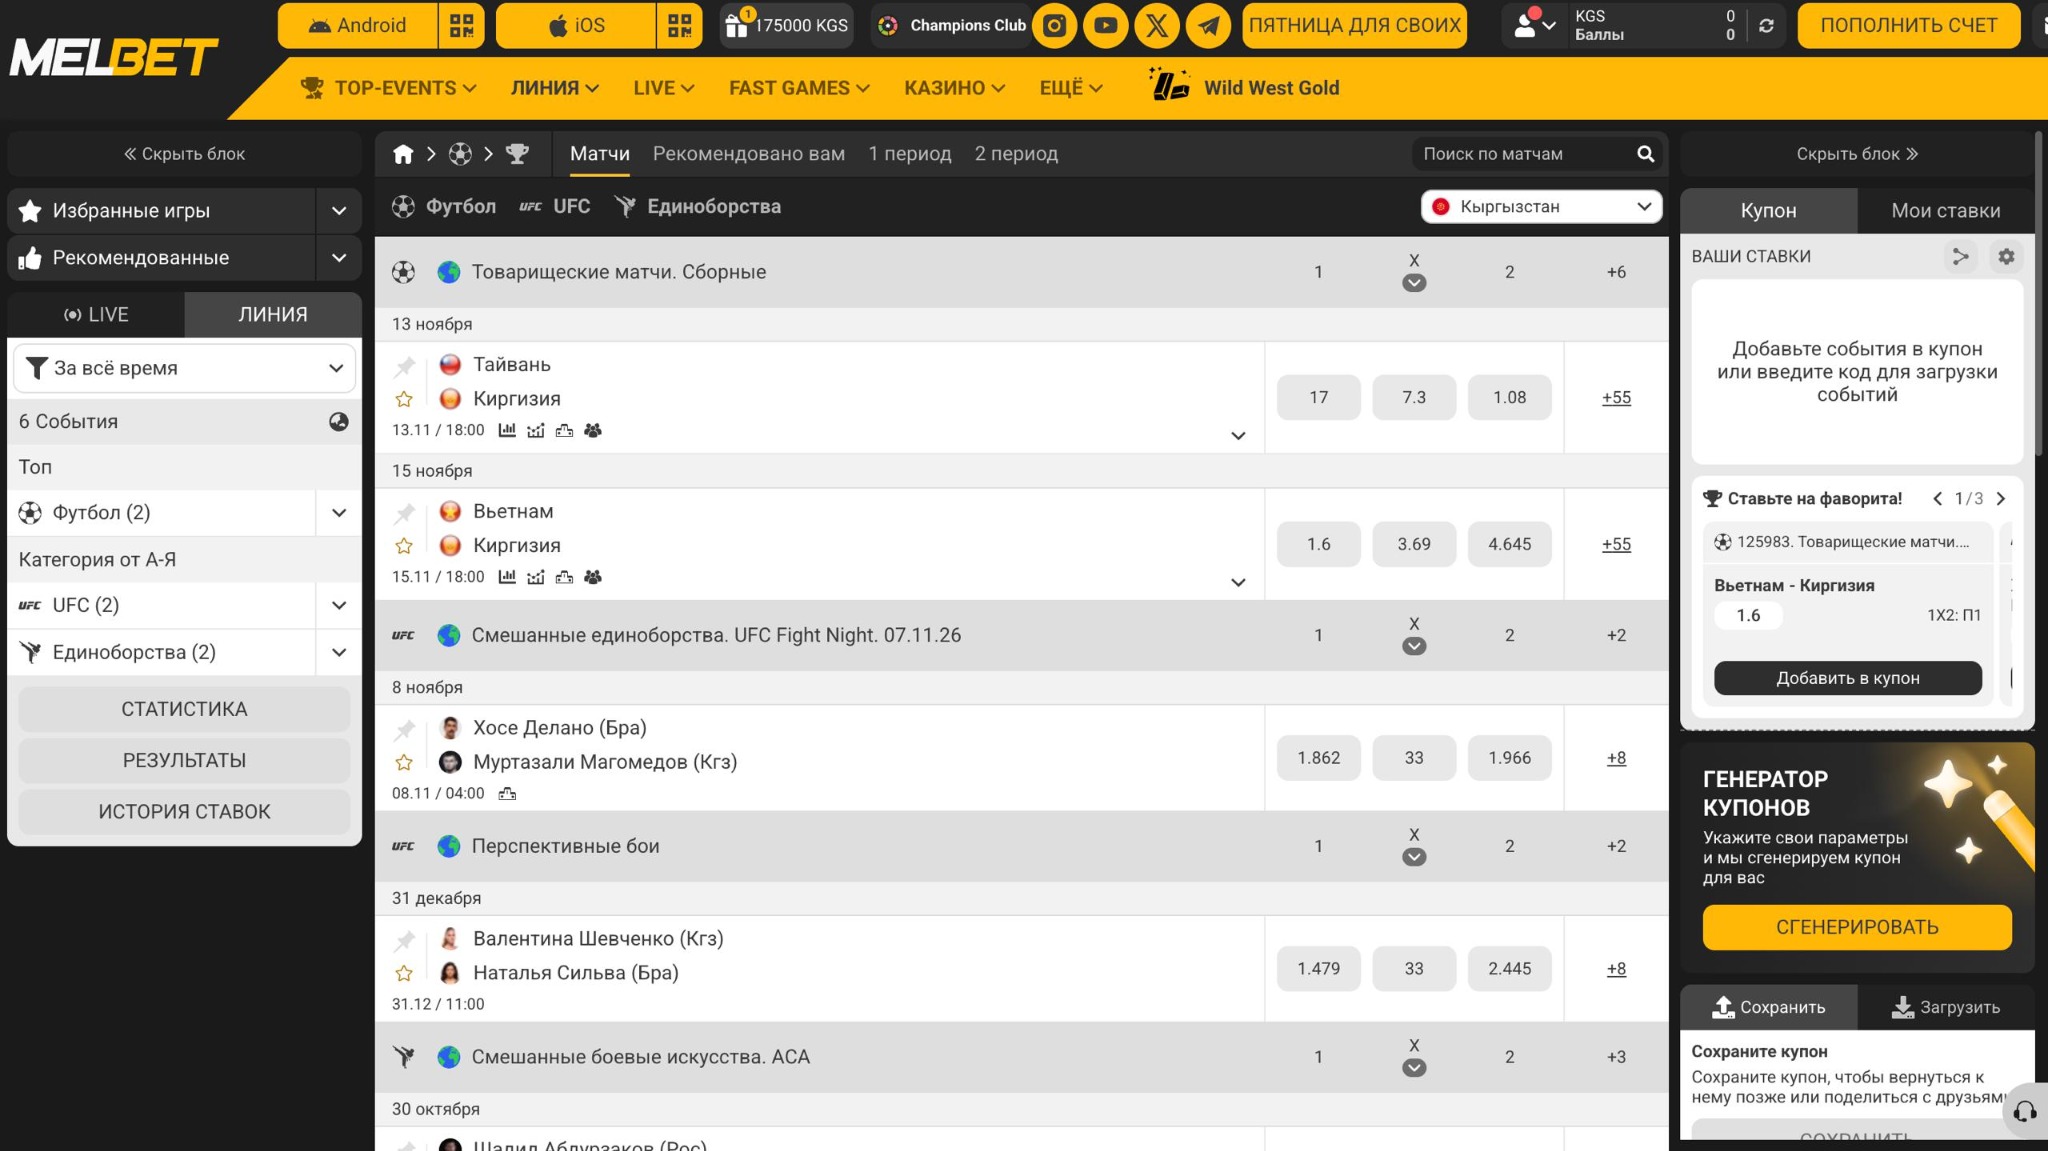Open +55 markets for Тайвань match
The image size is (2048, 1151).
(1616, 398)
